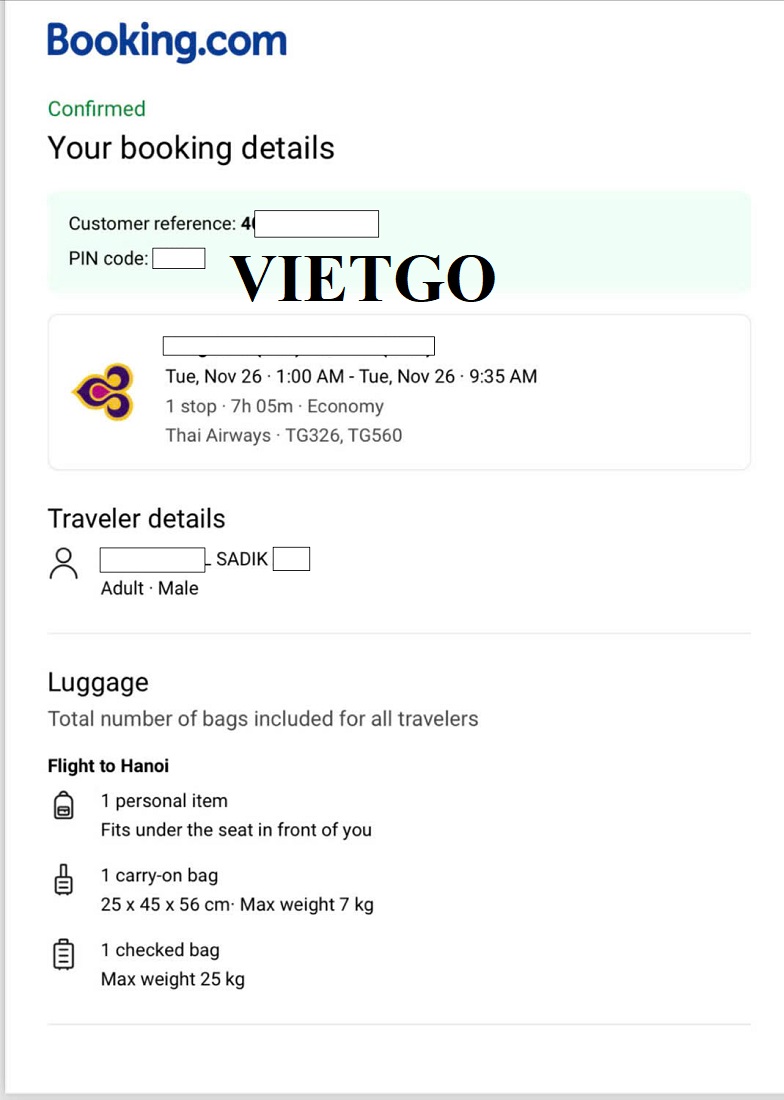Viewport: 784px width, 1100px height.
Task: Click the Traveler details heading
Action: tap(137, 519)
